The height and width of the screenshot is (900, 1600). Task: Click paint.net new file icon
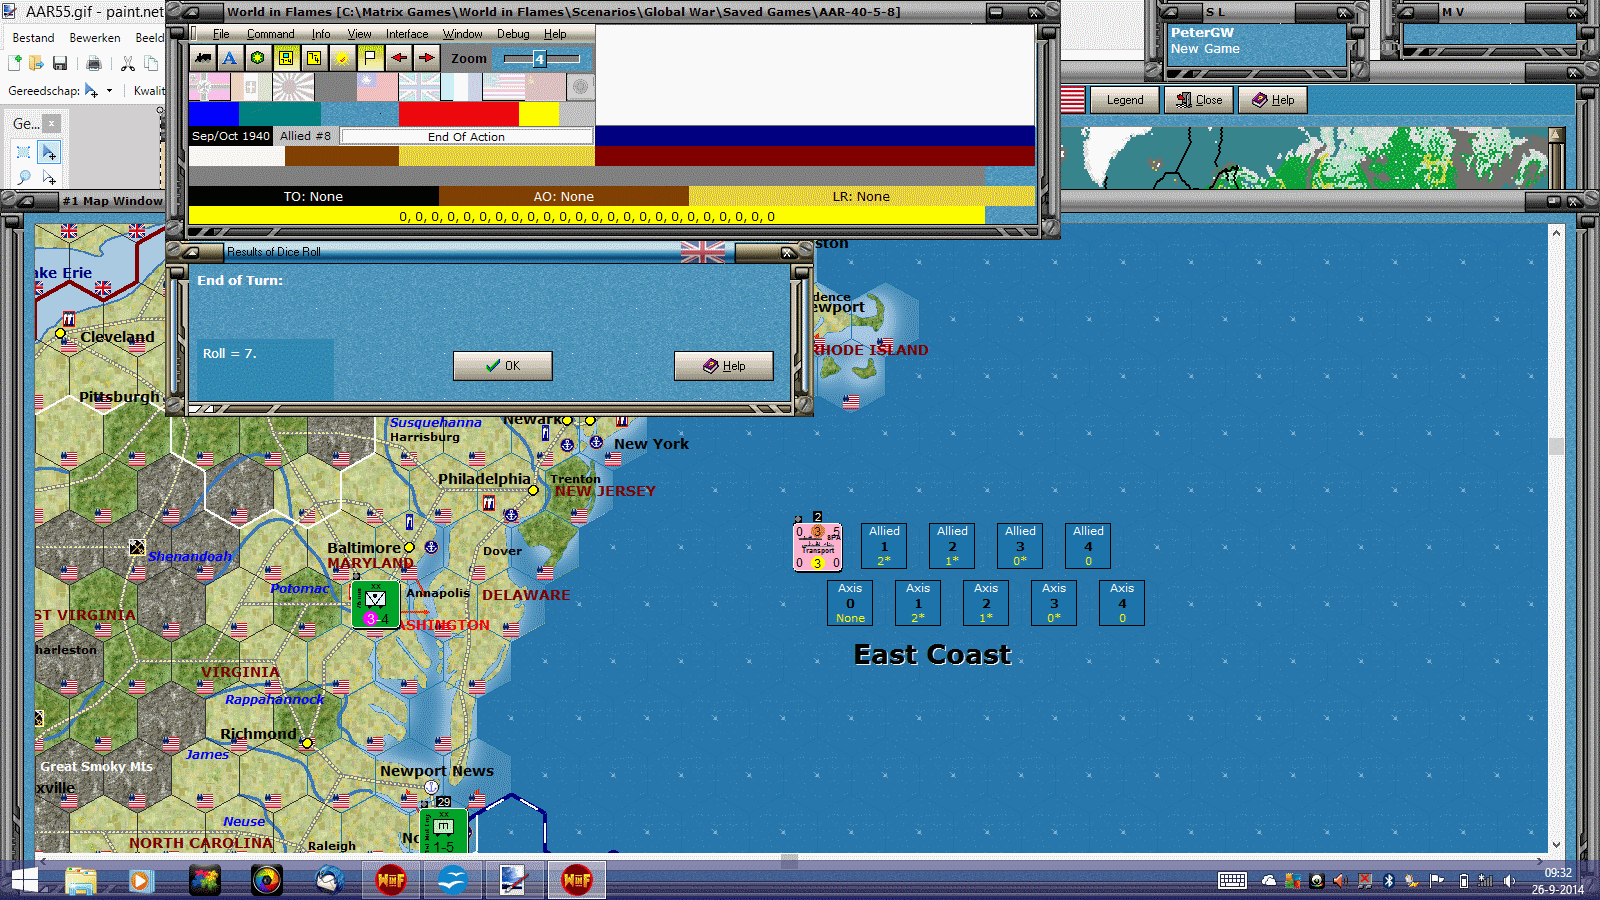(x=15, y=63)
